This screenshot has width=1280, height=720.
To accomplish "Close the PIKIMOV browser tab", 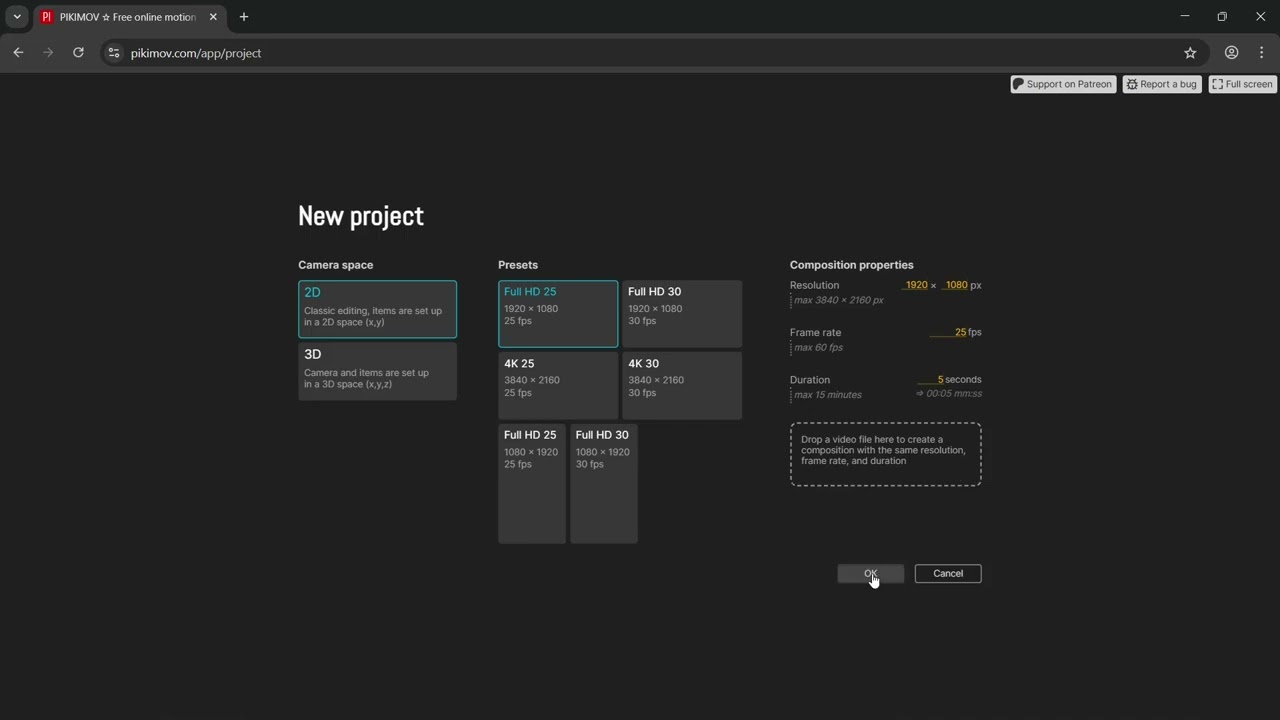I will pos(213,17).
